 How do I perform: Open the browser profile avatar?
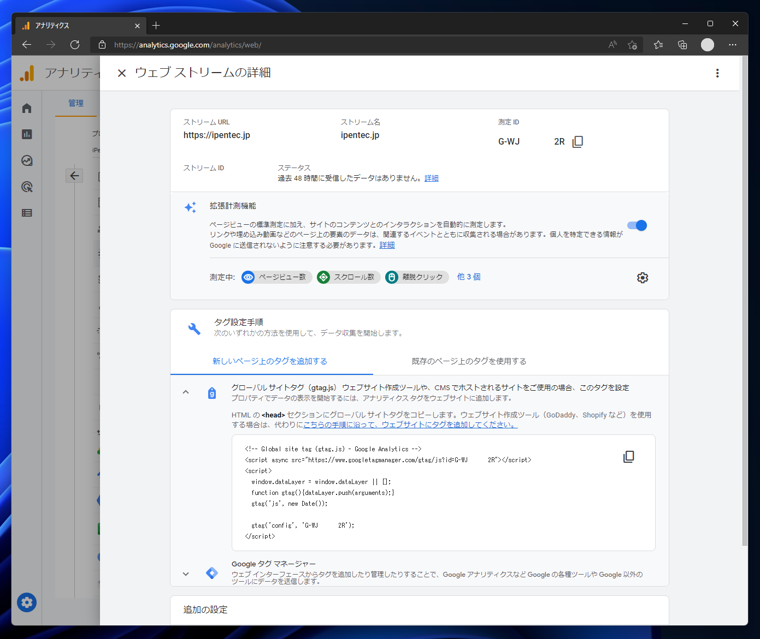[x=707, y=45]
